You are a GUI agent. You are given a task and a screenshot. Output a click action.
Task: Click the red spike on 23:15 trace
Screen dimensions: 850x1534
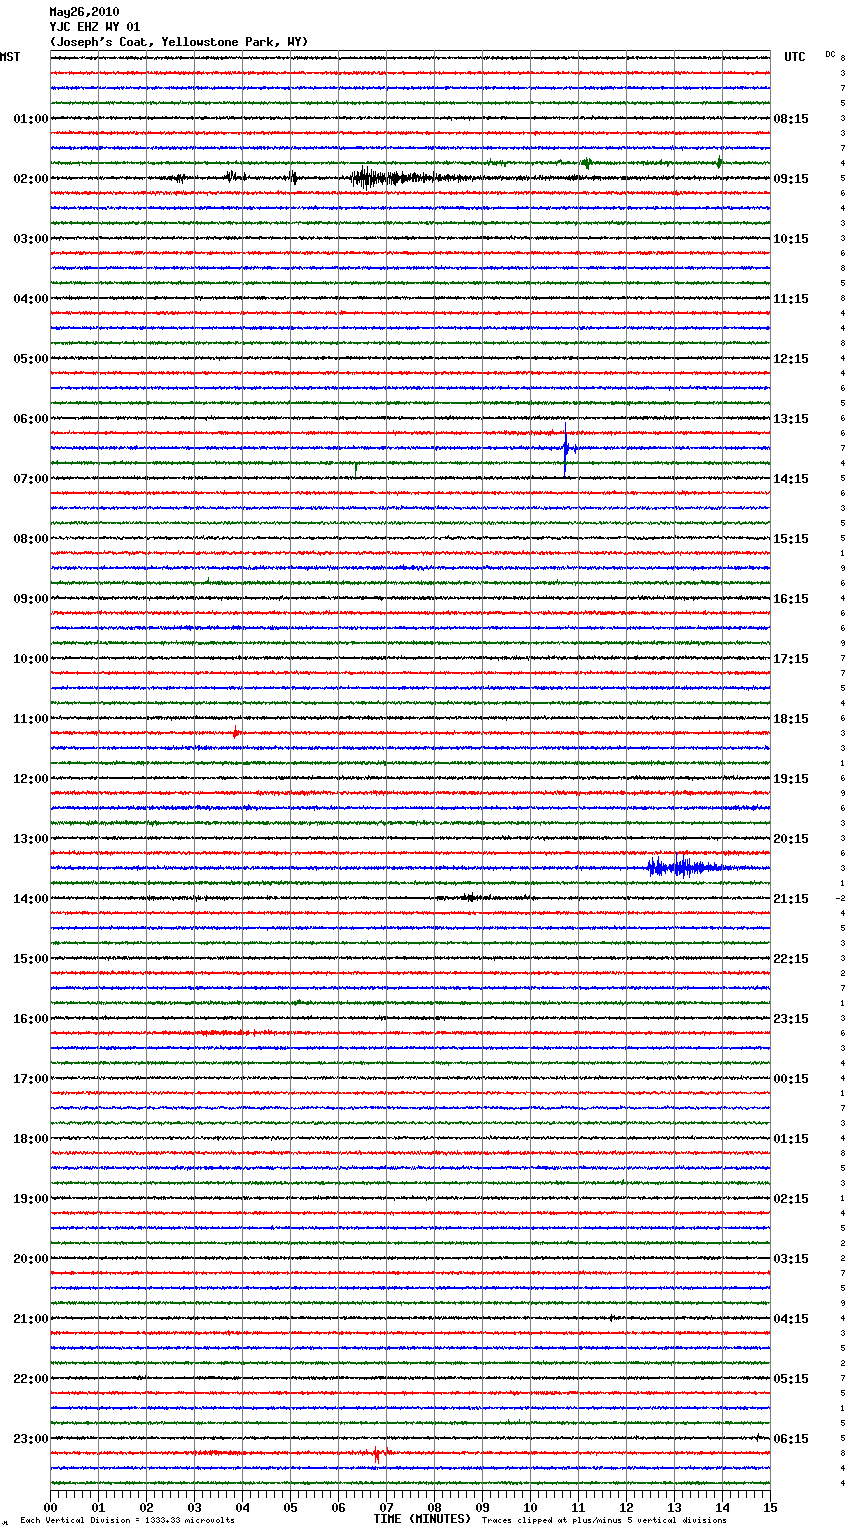point(377,1454)
